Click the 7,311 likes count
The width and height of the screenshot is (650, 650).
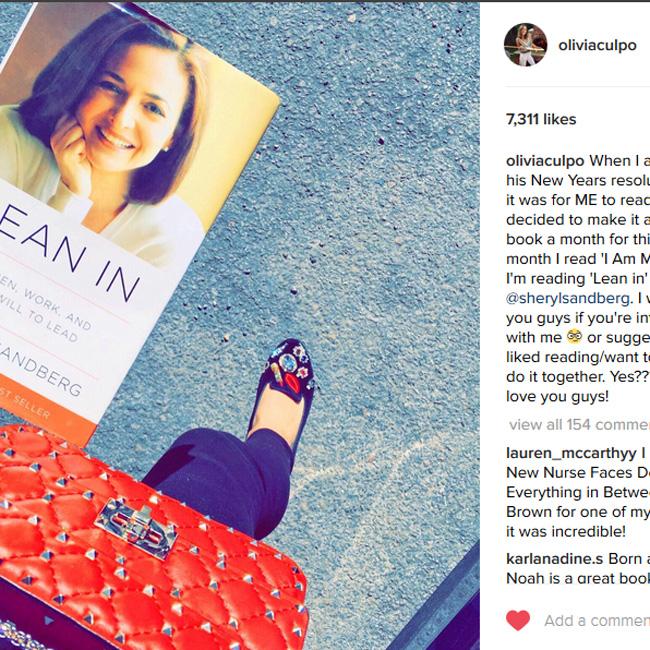(541, 119)
